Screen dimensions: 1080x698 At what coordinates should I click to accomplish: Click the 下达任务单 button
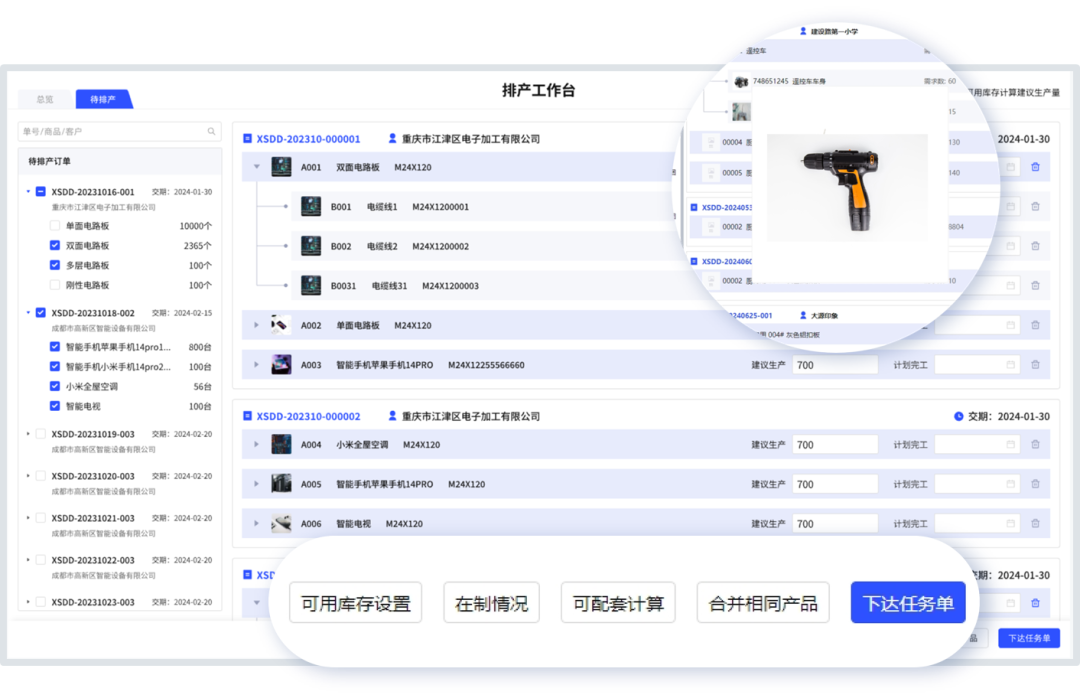pos(907,602)
